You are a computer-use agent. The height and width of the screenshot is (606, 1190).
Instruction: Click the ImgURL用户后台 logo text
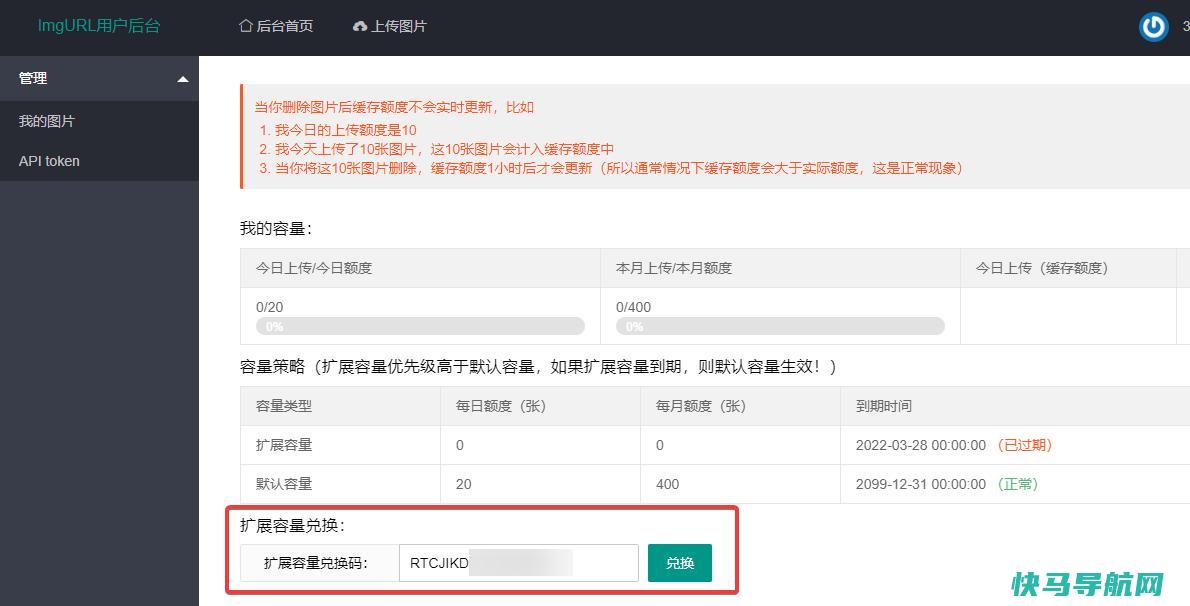point(99,26)
